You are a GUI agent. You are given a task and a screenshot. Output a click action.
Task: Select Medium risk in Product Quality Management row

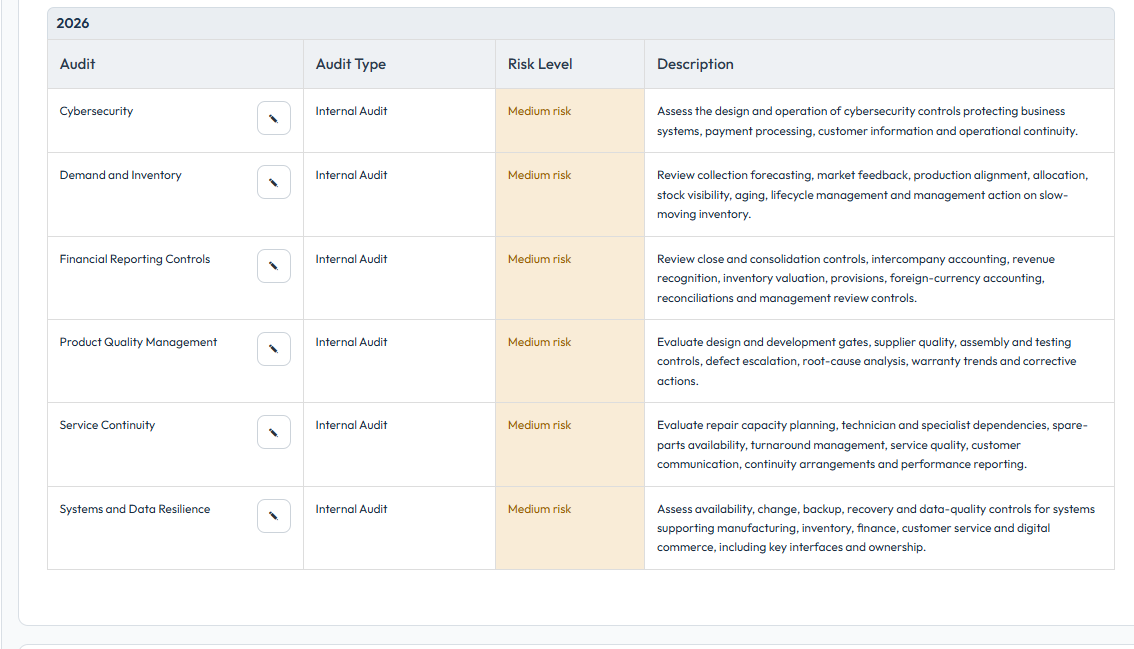(540, 342)
